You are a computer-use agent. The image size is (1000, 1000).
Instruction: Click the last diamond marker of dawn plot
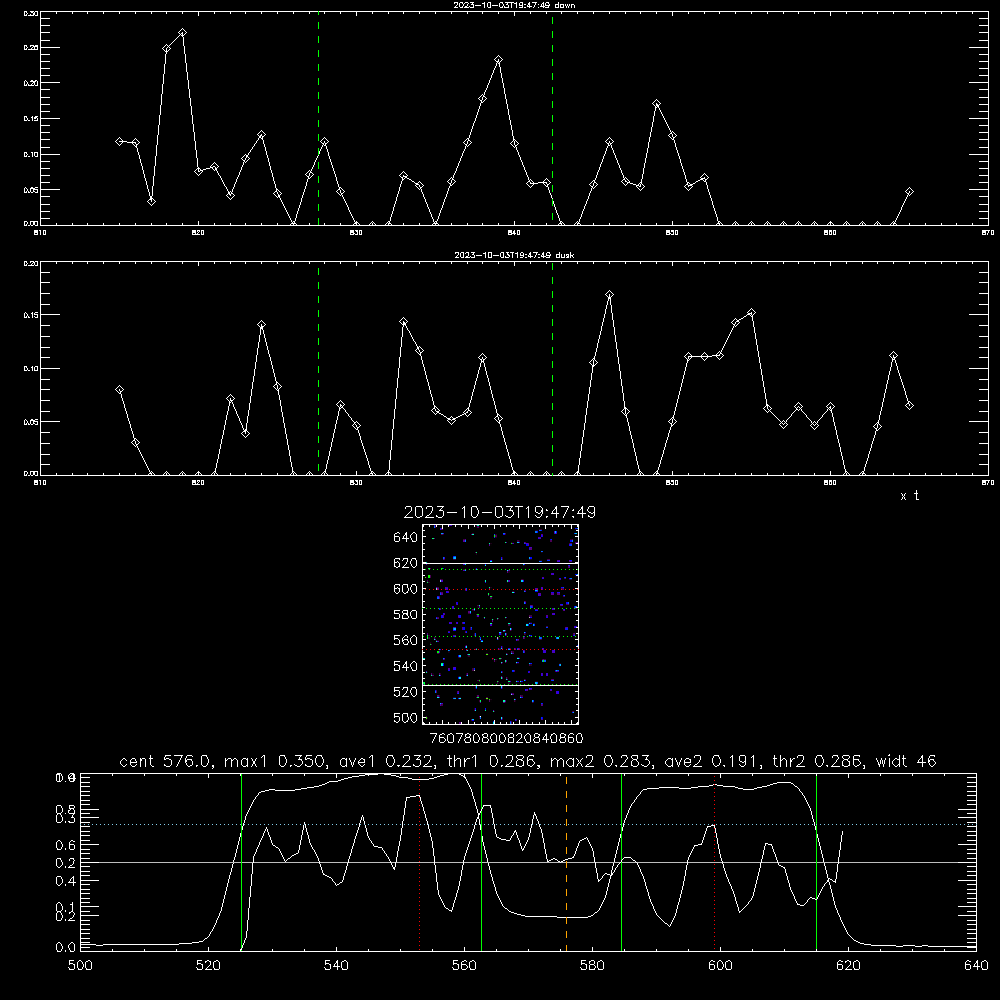point(909,191)
